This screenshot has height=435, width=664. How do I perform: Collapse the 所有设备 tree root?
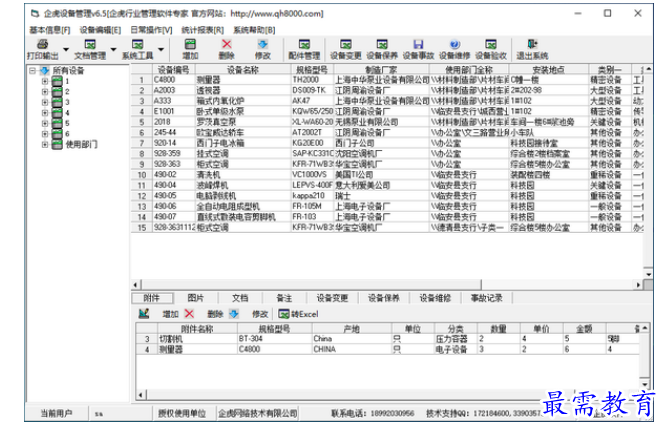[33, 70]
